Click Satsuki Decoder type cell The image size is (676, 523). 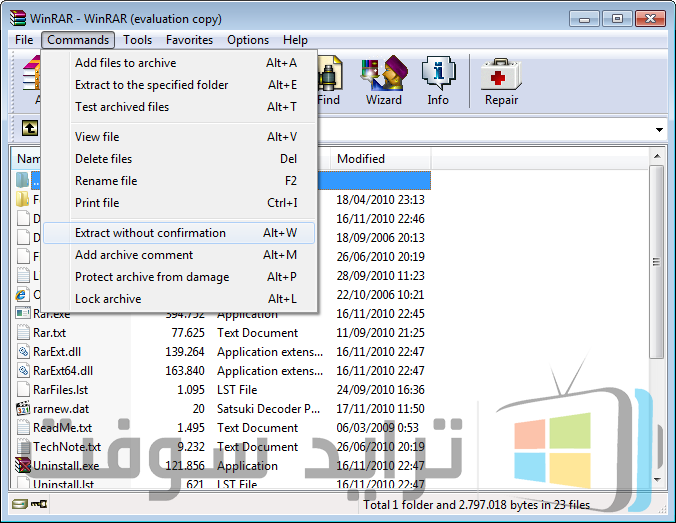tap(269, 409)
